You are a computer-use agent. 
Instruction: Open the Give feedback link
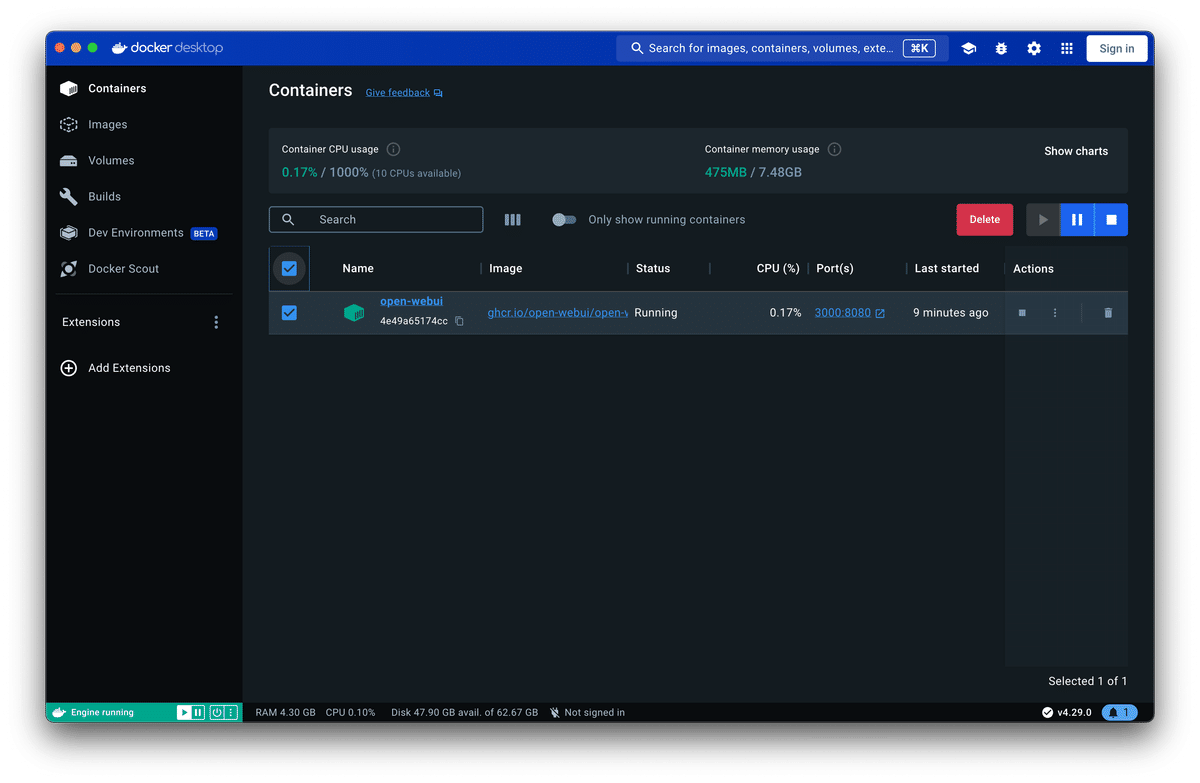(x=397, y=93)
